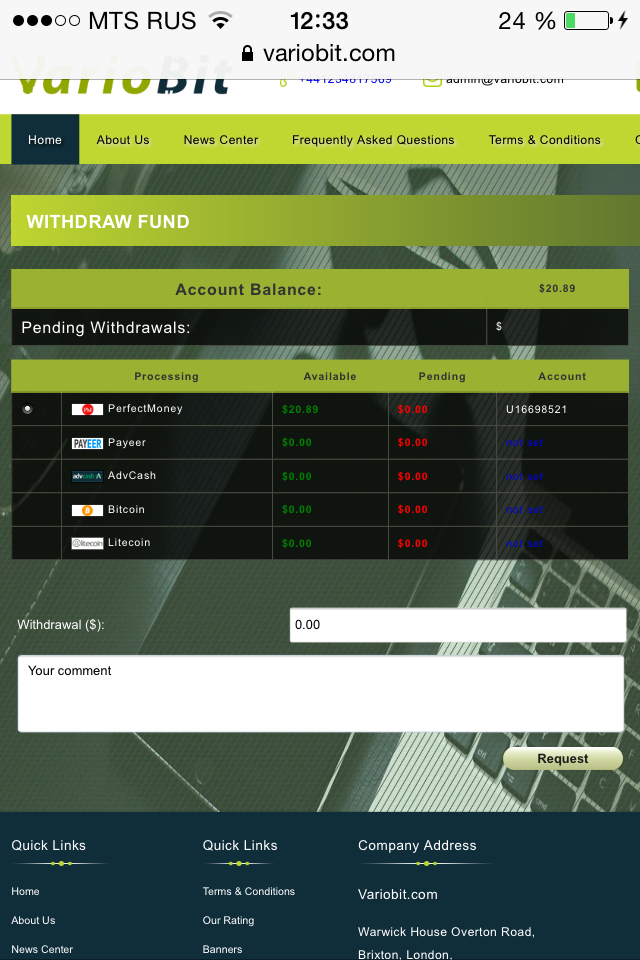Screen dimensions: 640x960
Task: Open the Home menu tab
Action: coord(45,140)
